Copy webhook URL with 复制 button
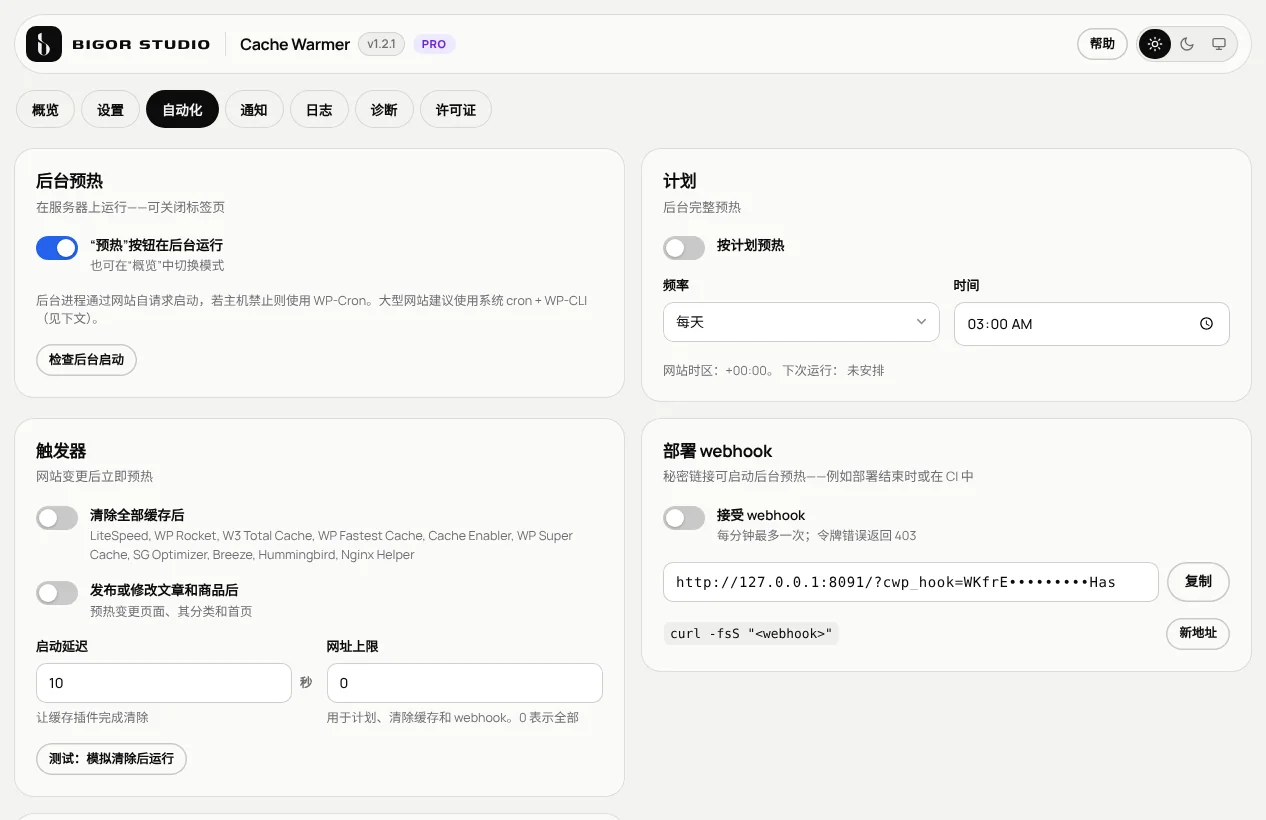 click(1198, 582)
